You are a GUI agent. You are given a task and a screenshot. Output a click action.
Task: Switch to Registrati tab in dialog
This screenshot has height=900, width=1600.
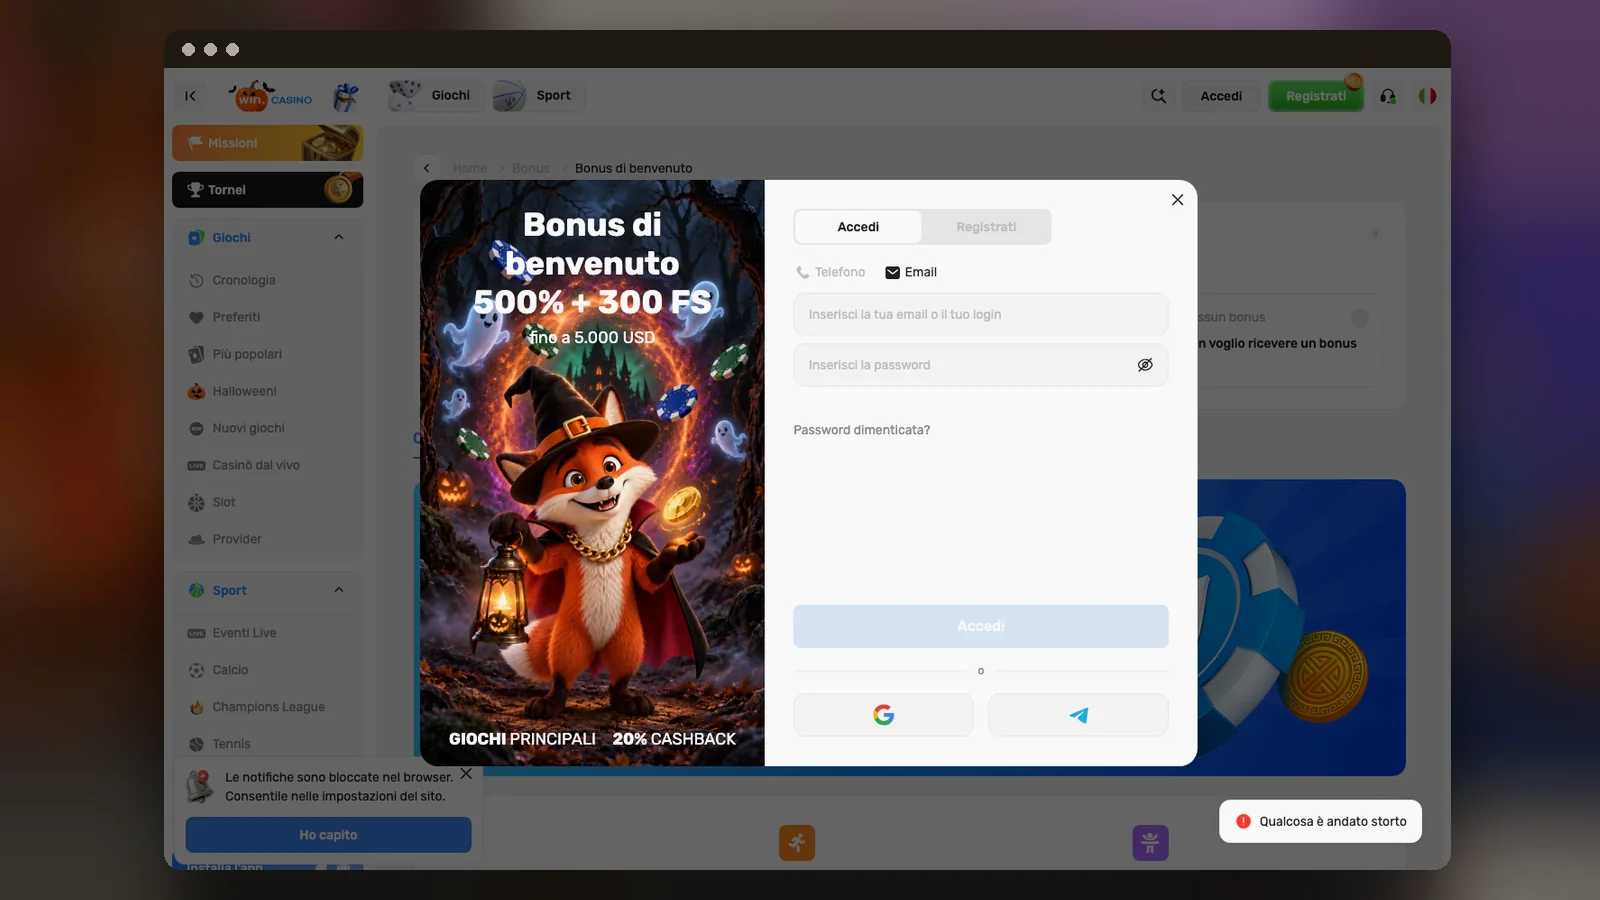pos(986,227)
